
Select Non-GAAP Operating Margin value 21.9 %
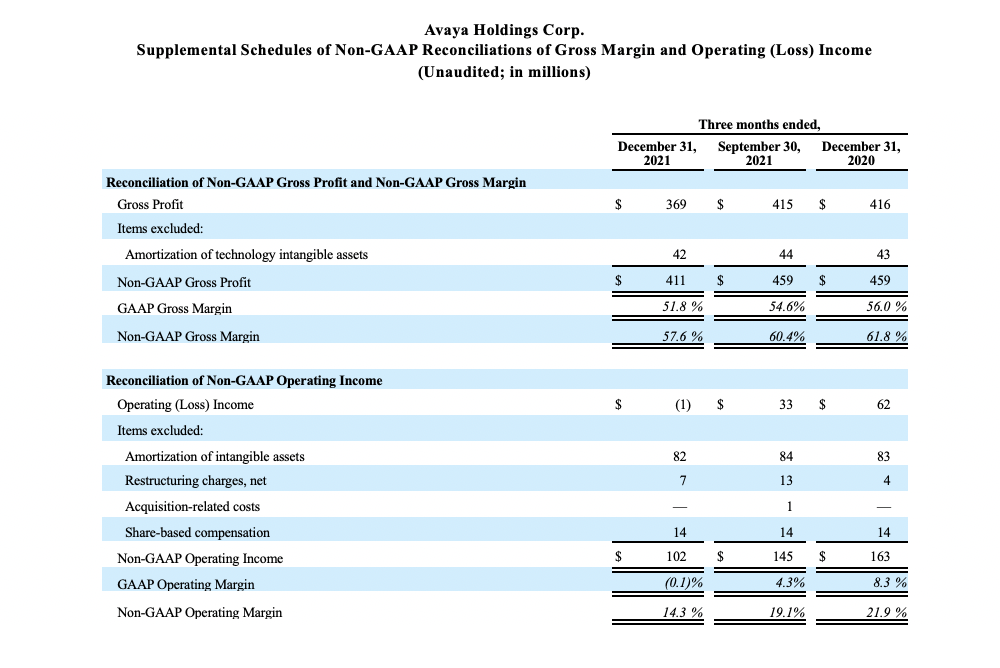pyautogui.click(x=886, y=612)
